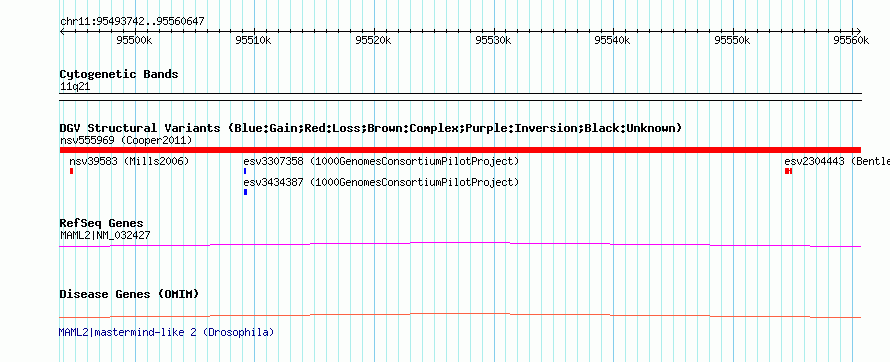The width and height of the screenshot is (890, 362).
Task: Open the MAML2|mastermind-like 2 (Drosophila) link
Action: [x=166, y=332]
